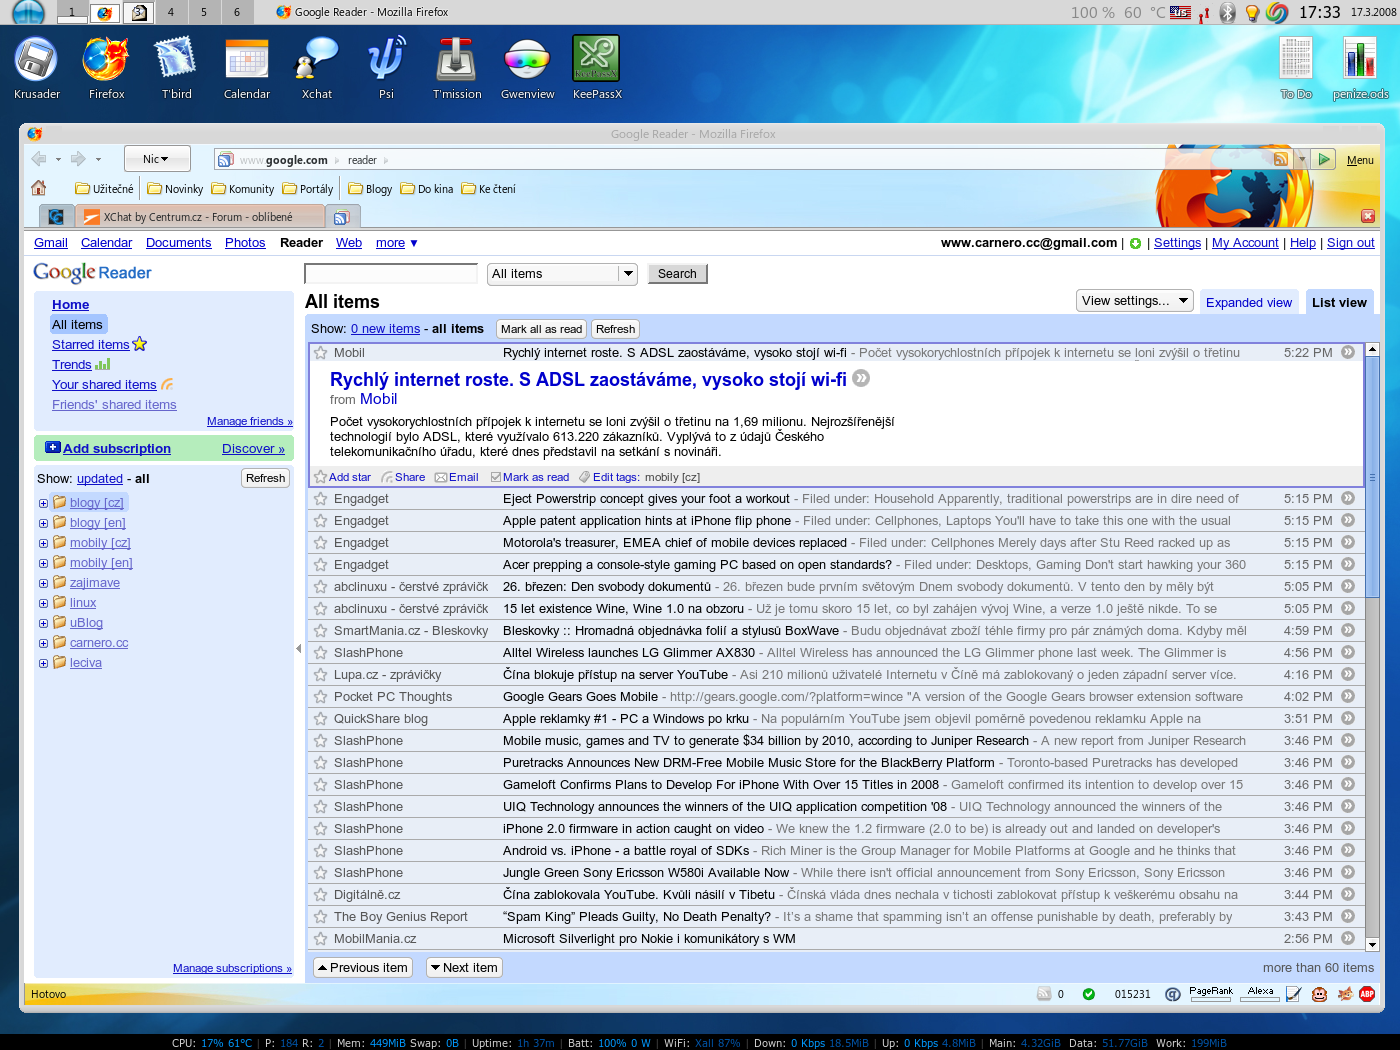
Task: Click the Firefox home button
Action: click(39, 188)
